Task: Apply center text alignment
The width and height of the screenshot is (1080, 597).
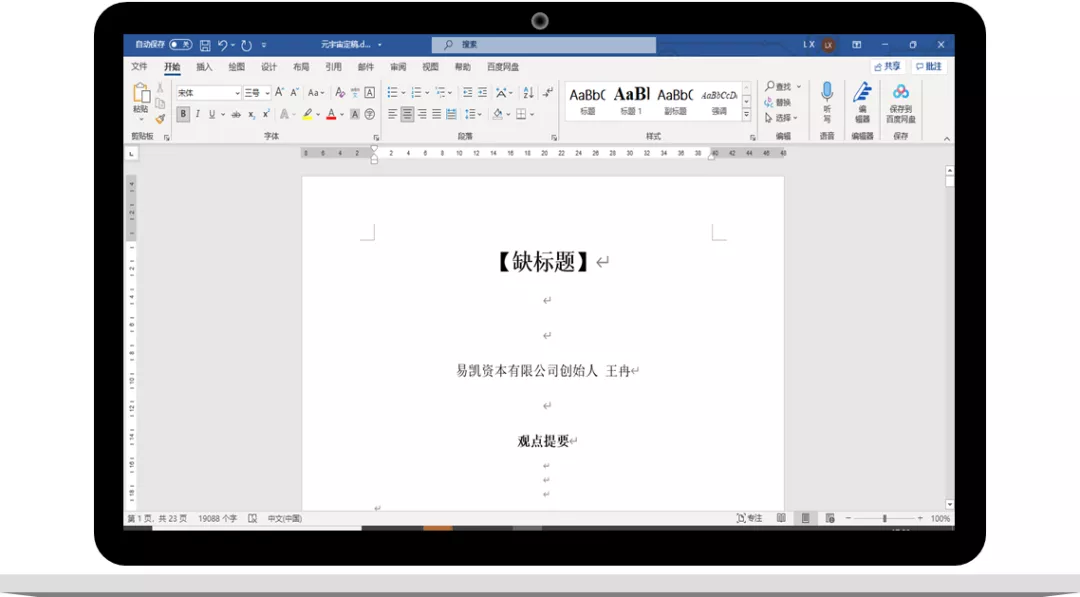Action: [407, 114]
